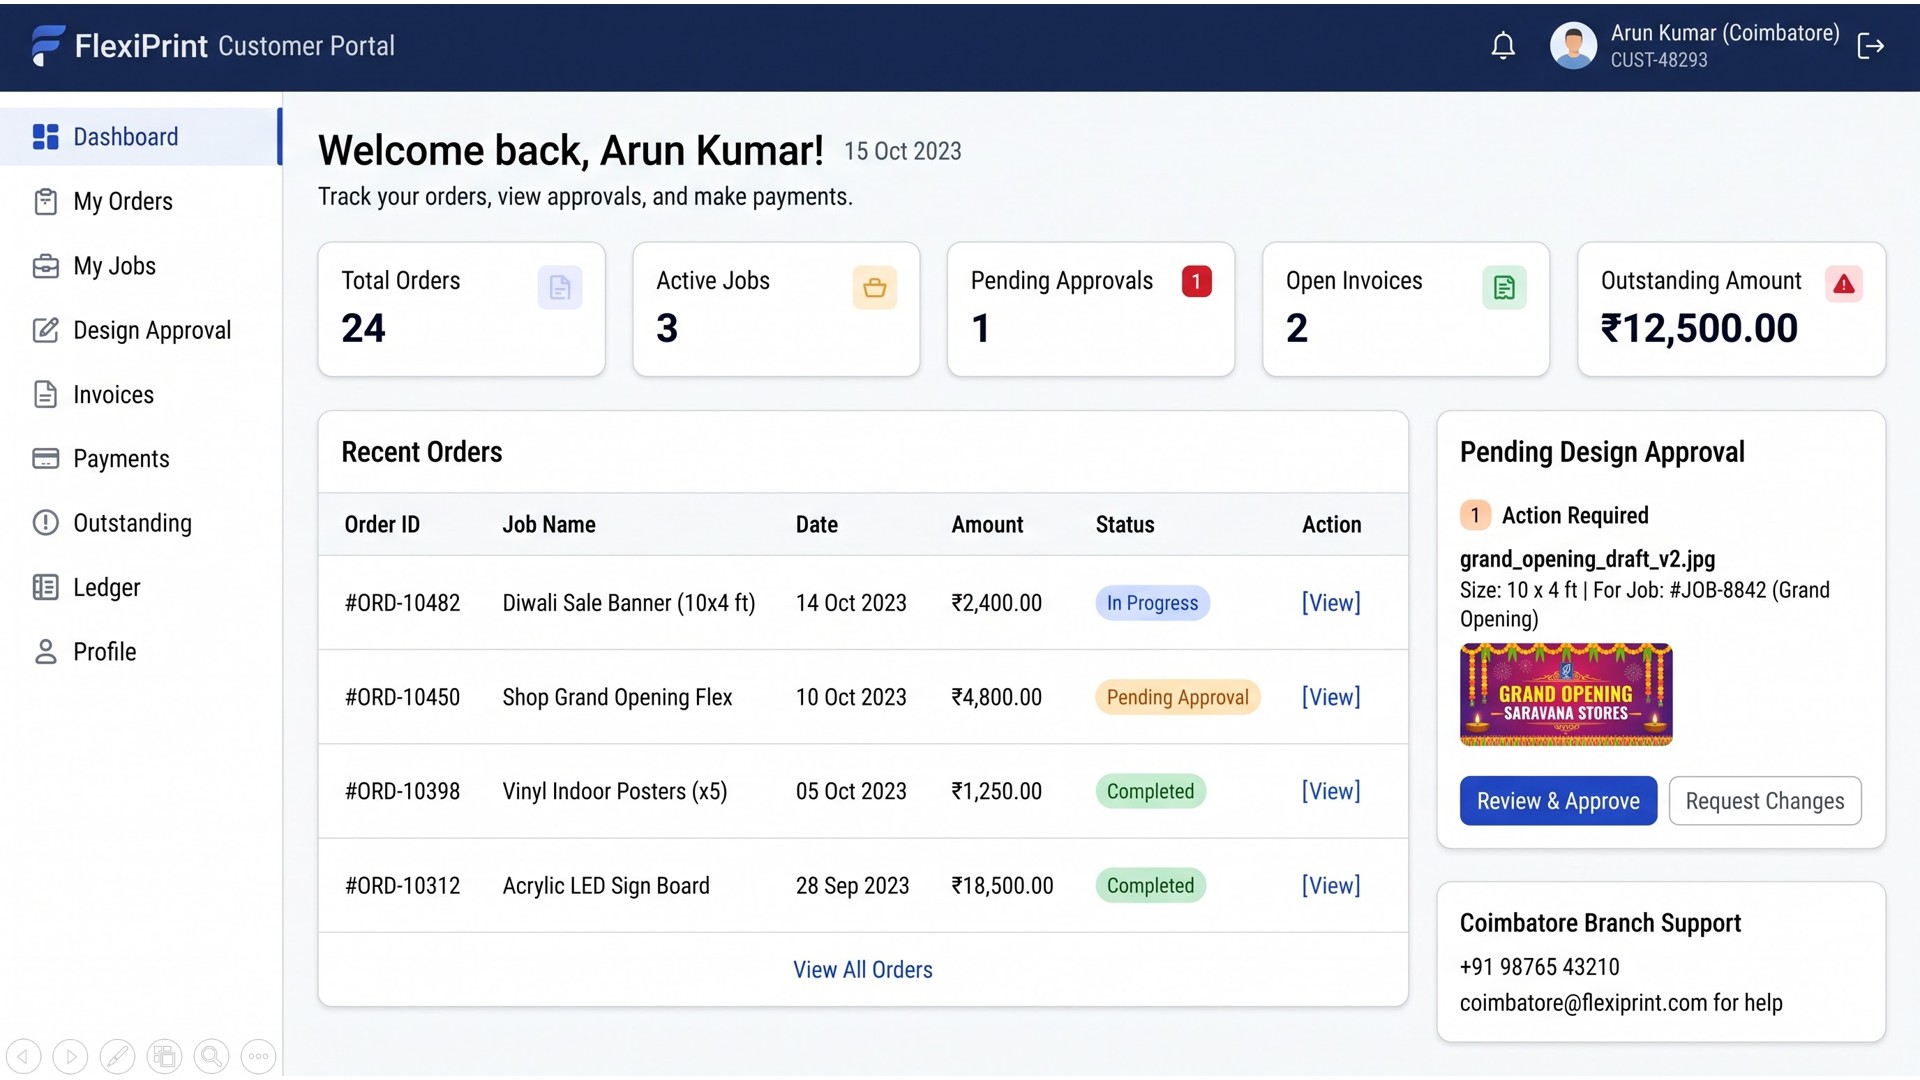Click the logout icon in header
The width and height of the screenshot is (1920, 1080).
click(1870, 46)
